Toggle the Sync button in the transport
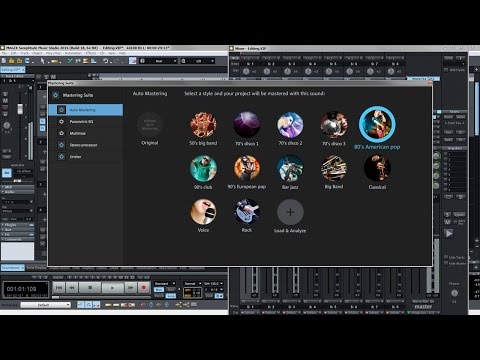Screen dimensions: 480x360 click(x=171, y=290)
